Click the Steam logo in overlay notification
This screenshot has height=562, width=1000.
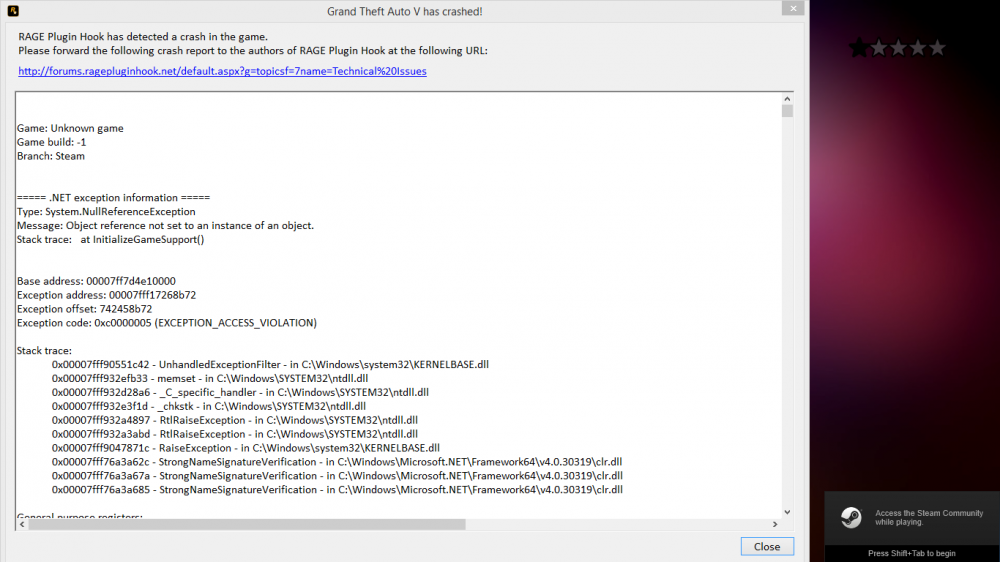851,517
